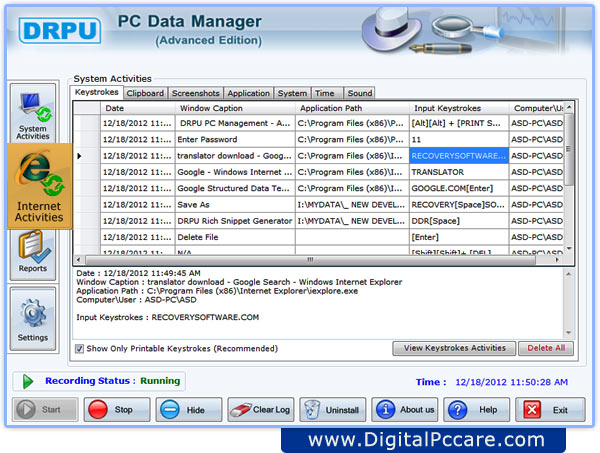Sort by Application Path column header

click(352, 108)
